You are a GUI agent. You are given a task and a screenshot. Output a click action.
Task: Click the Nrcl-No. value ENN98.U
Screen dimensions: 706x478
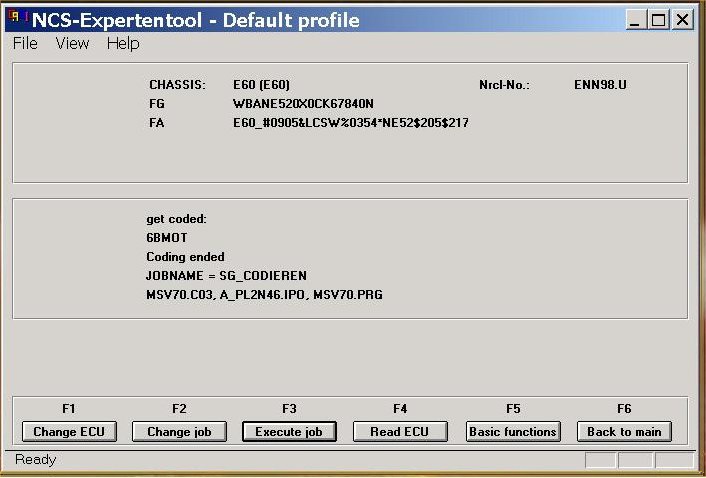point(600,85)
